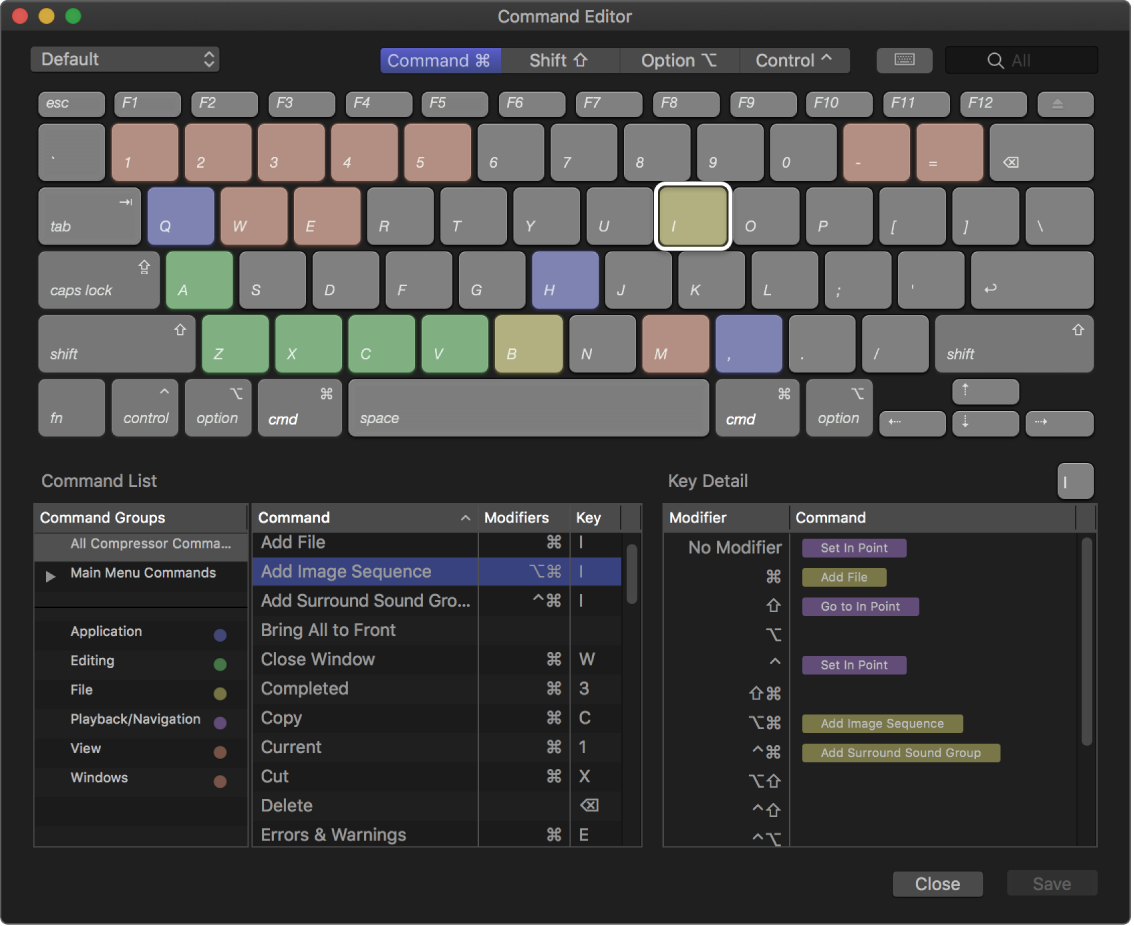
Task: Click the space bar on the virtual keyboard
Action: click(528, 407)
